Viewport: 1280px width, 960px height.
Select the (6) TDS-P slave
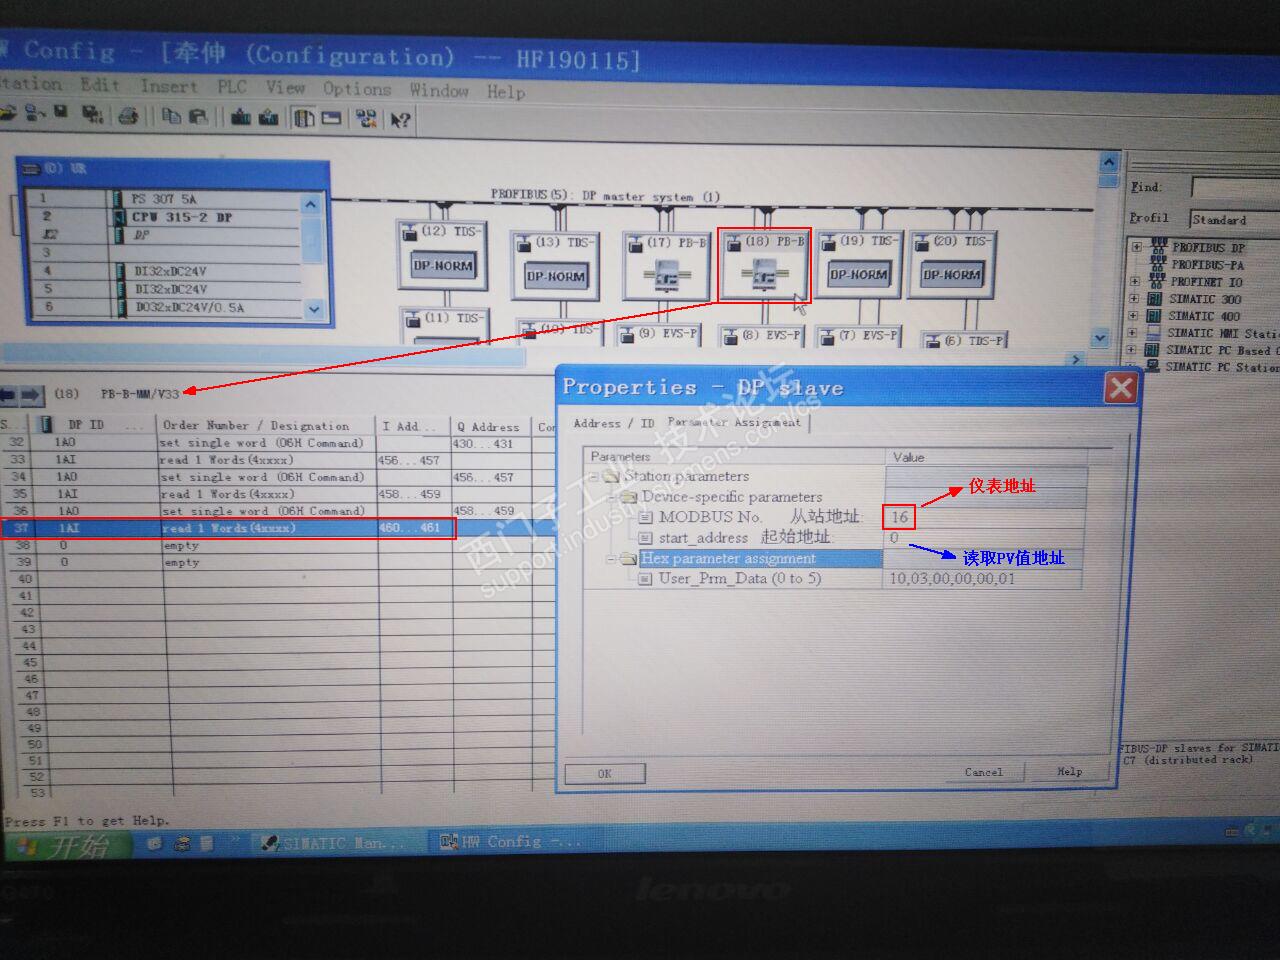pos(966,340)
